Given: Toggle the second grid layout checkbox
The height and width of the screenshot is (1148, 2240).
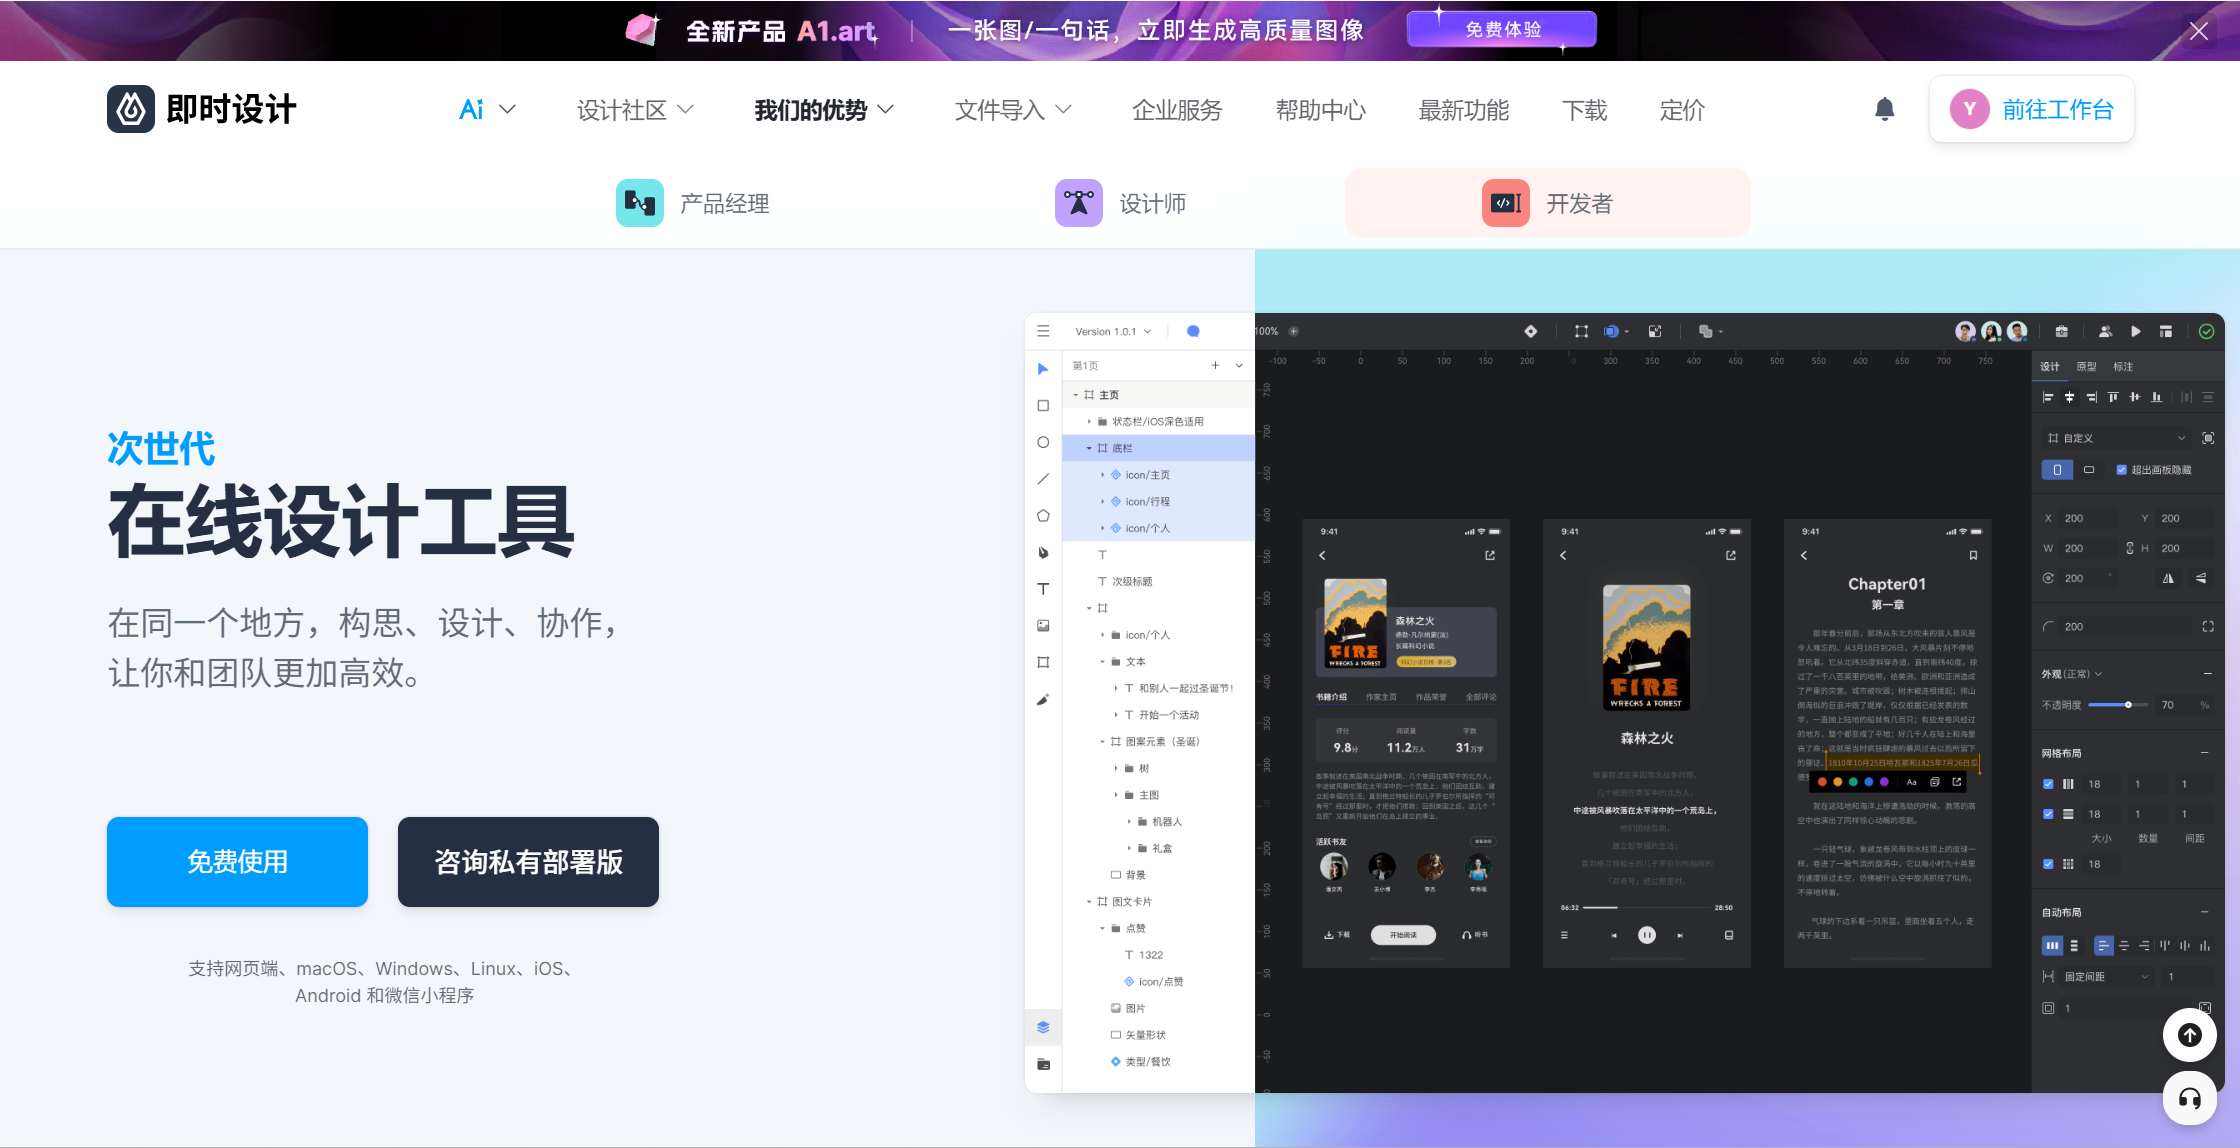Looking at the screenshot, I should (x=2047, y=814).
